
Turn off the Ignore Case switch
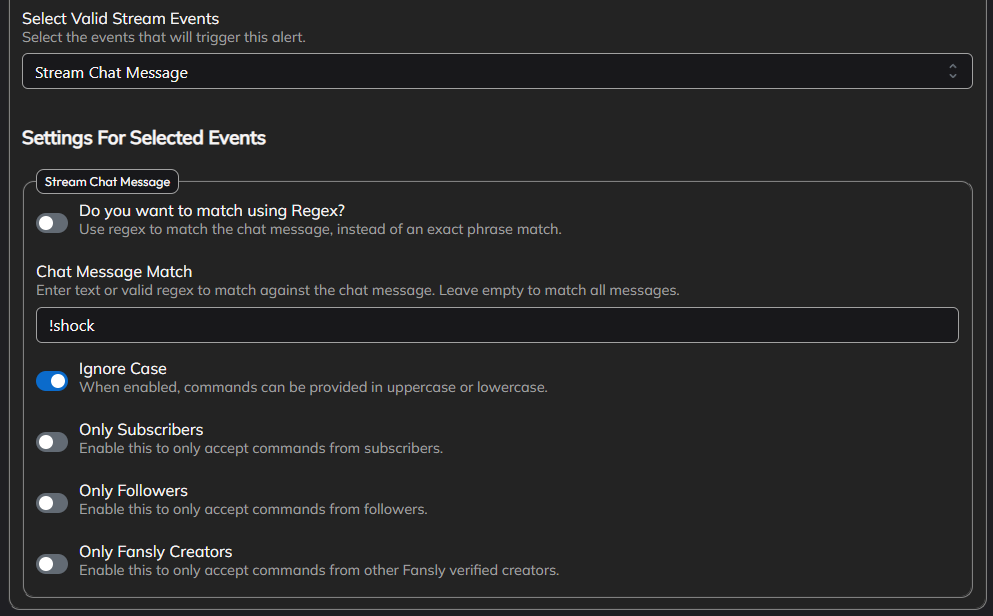pyautogui.click(x=52, y=381)
